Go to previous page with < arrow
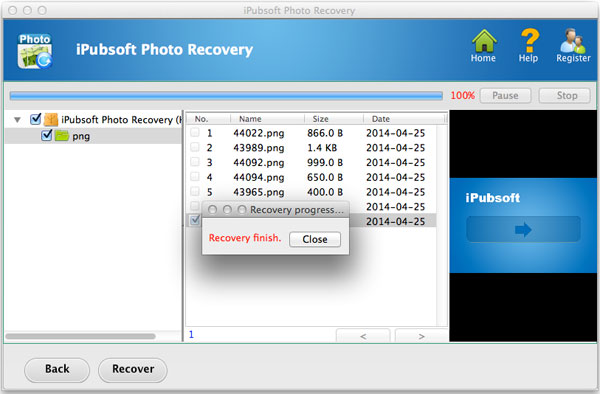Image resolution: width=600 pixels, height=394 pixels. click(x=363, y=336)
